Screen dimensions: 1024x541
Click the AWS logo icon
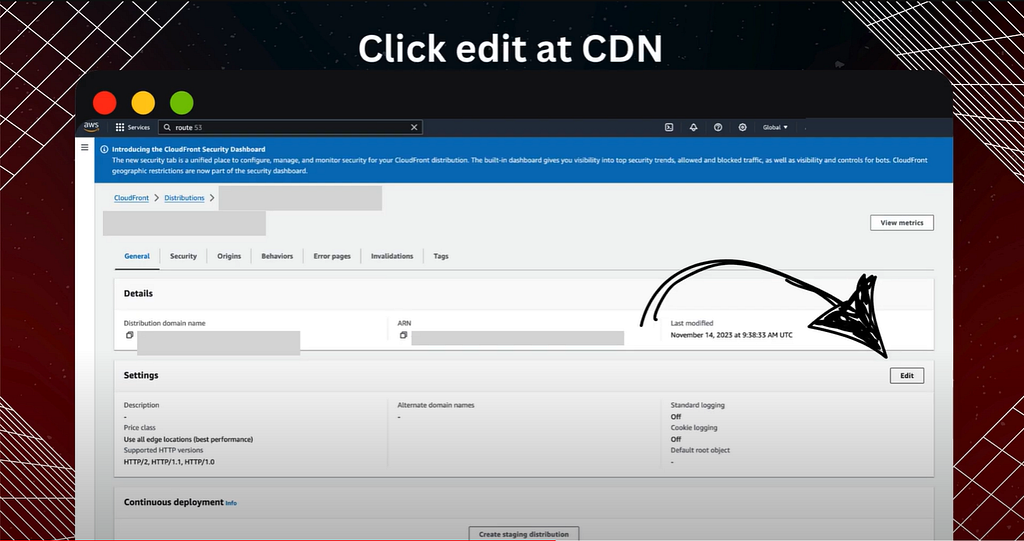click(91, 127)
